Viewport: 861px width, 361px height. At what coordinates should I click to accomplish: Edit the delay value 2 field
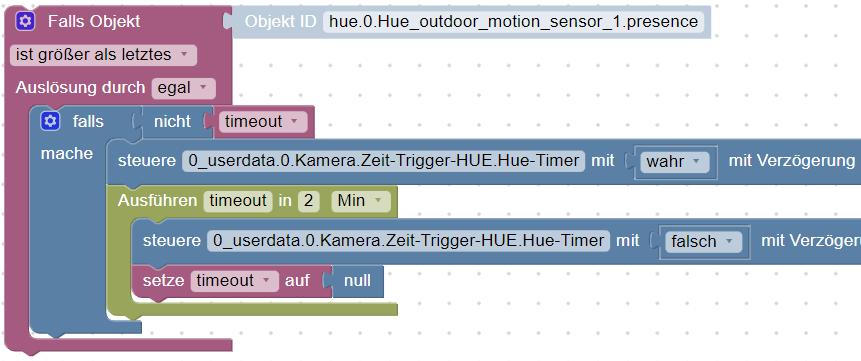tap(309, 201)
